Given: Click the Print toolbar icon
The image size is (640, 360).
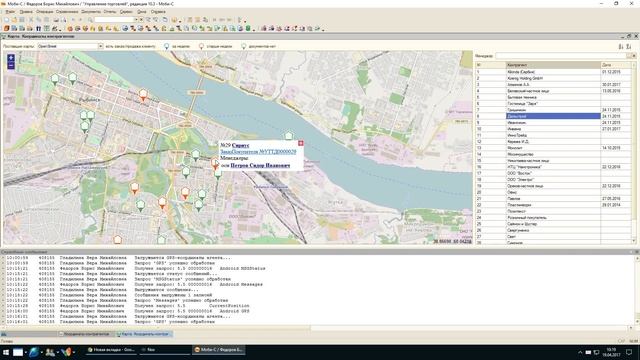Looking at the screenshot, I should click(56, 20).
